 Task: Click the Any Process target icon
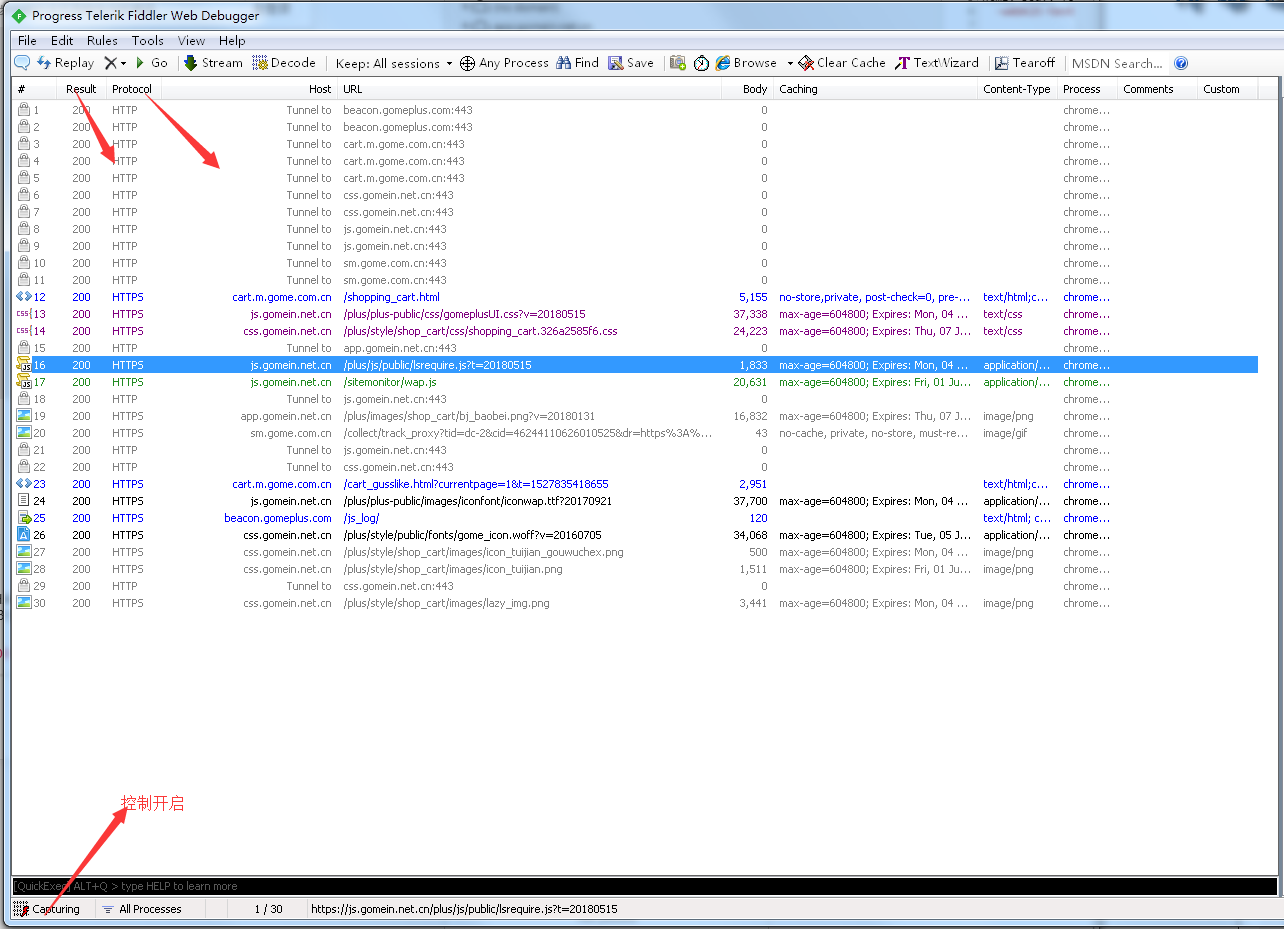click(x=467, y=63)
